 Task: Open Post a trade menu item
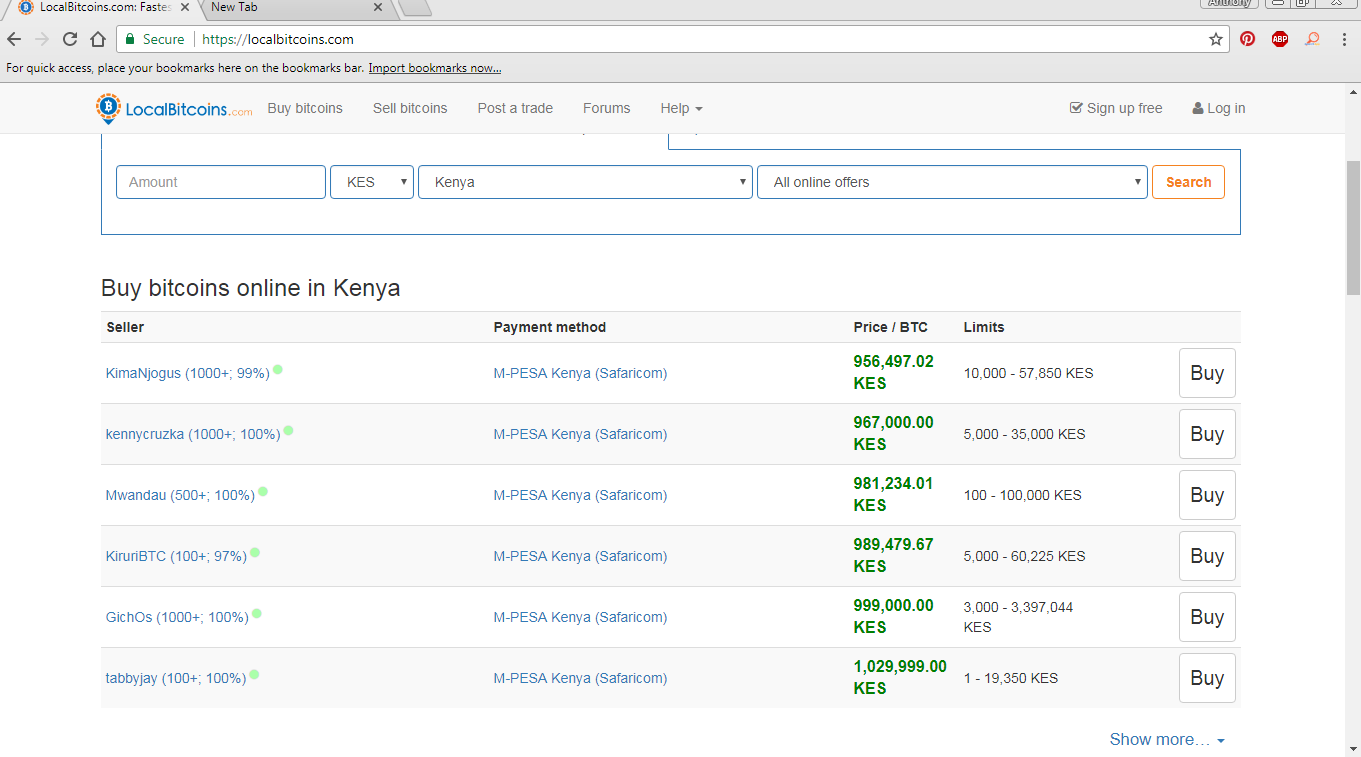click(515, 108)
